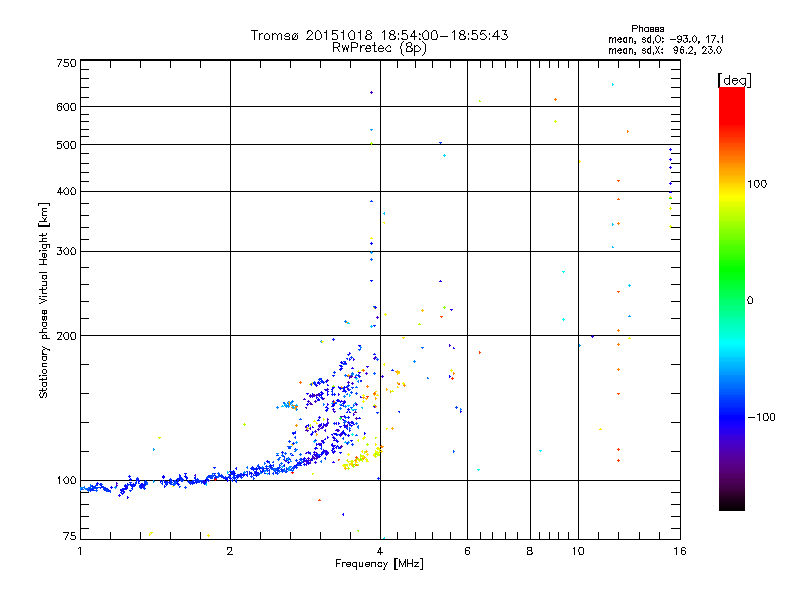800x600 pixels.
Task: Click the plot title 'Tromsø 20151018 18:54:00-18:55:43'
Action: (379, 35)
